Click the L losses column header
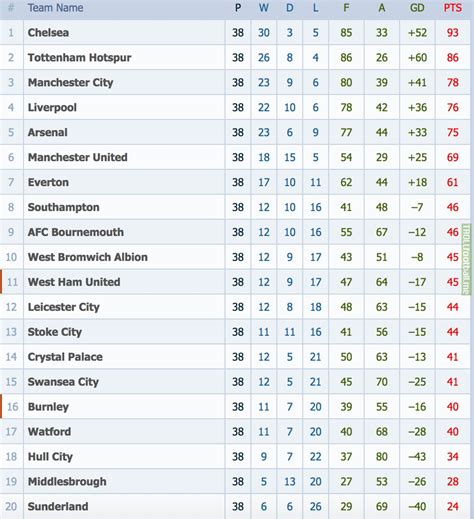The width and height of the screenshot is (474, 519). coord(315,8)
